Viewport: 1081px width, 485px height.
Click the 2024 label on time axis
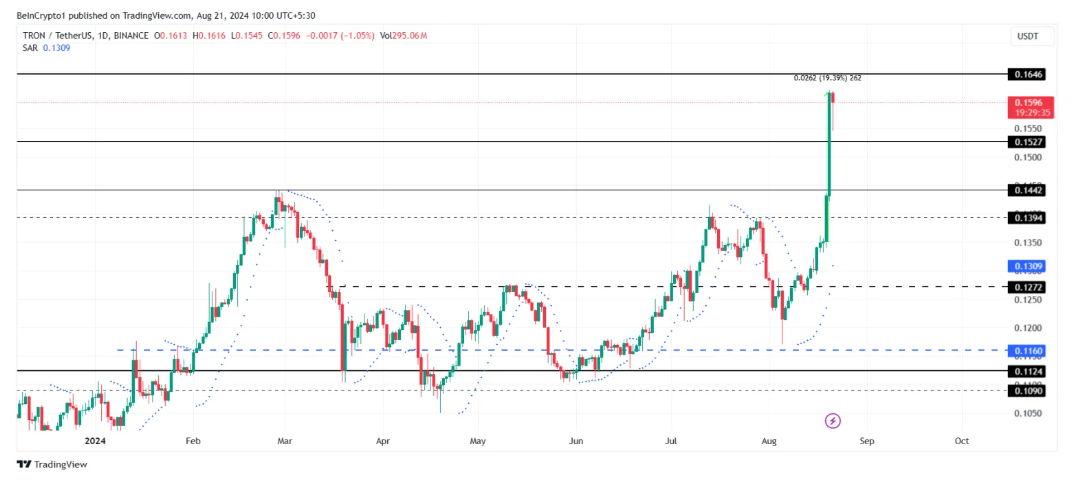[96, 439]
